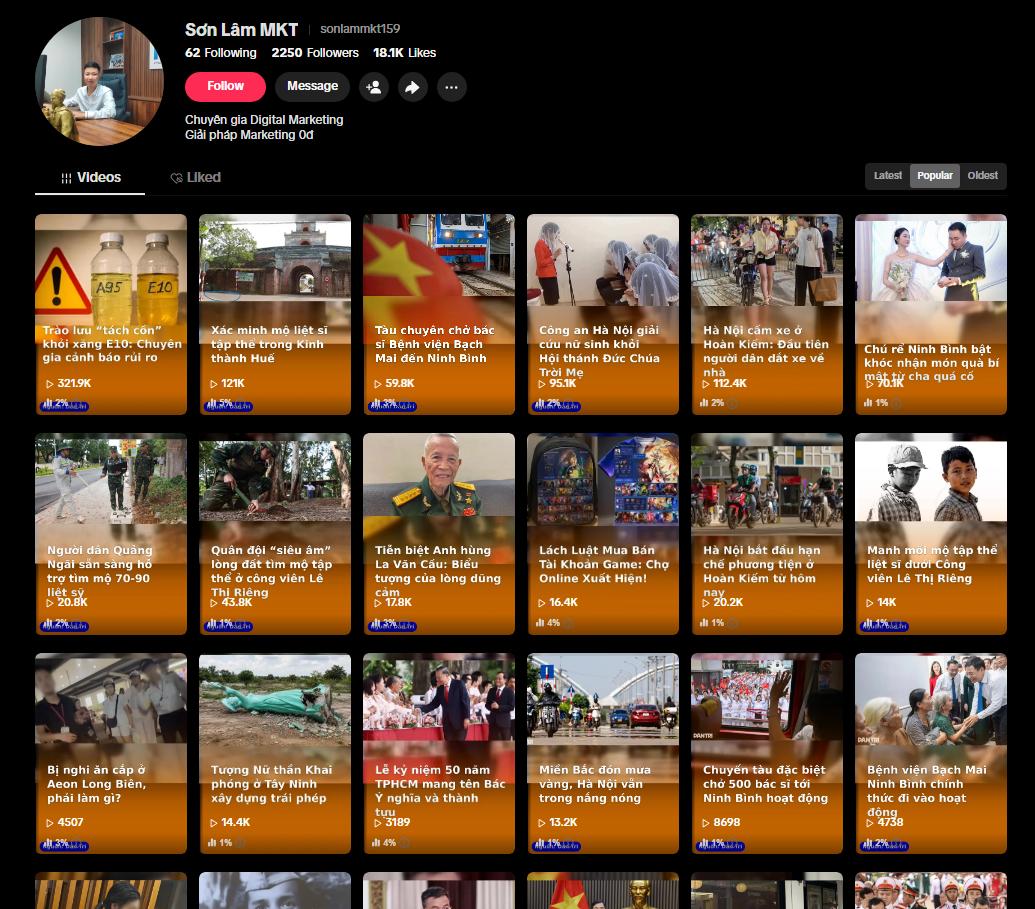The height and width of the screenshot is (909, 1035).
Task: Open the Kinh thành Huế video
Action: (x=275, y=314)
